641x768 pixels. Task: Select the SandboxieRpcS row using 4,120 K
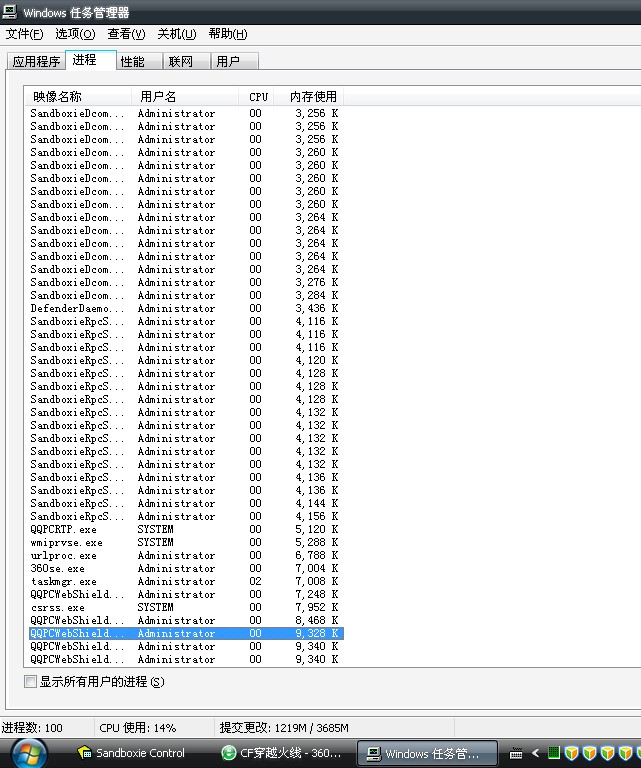(186, 360)
